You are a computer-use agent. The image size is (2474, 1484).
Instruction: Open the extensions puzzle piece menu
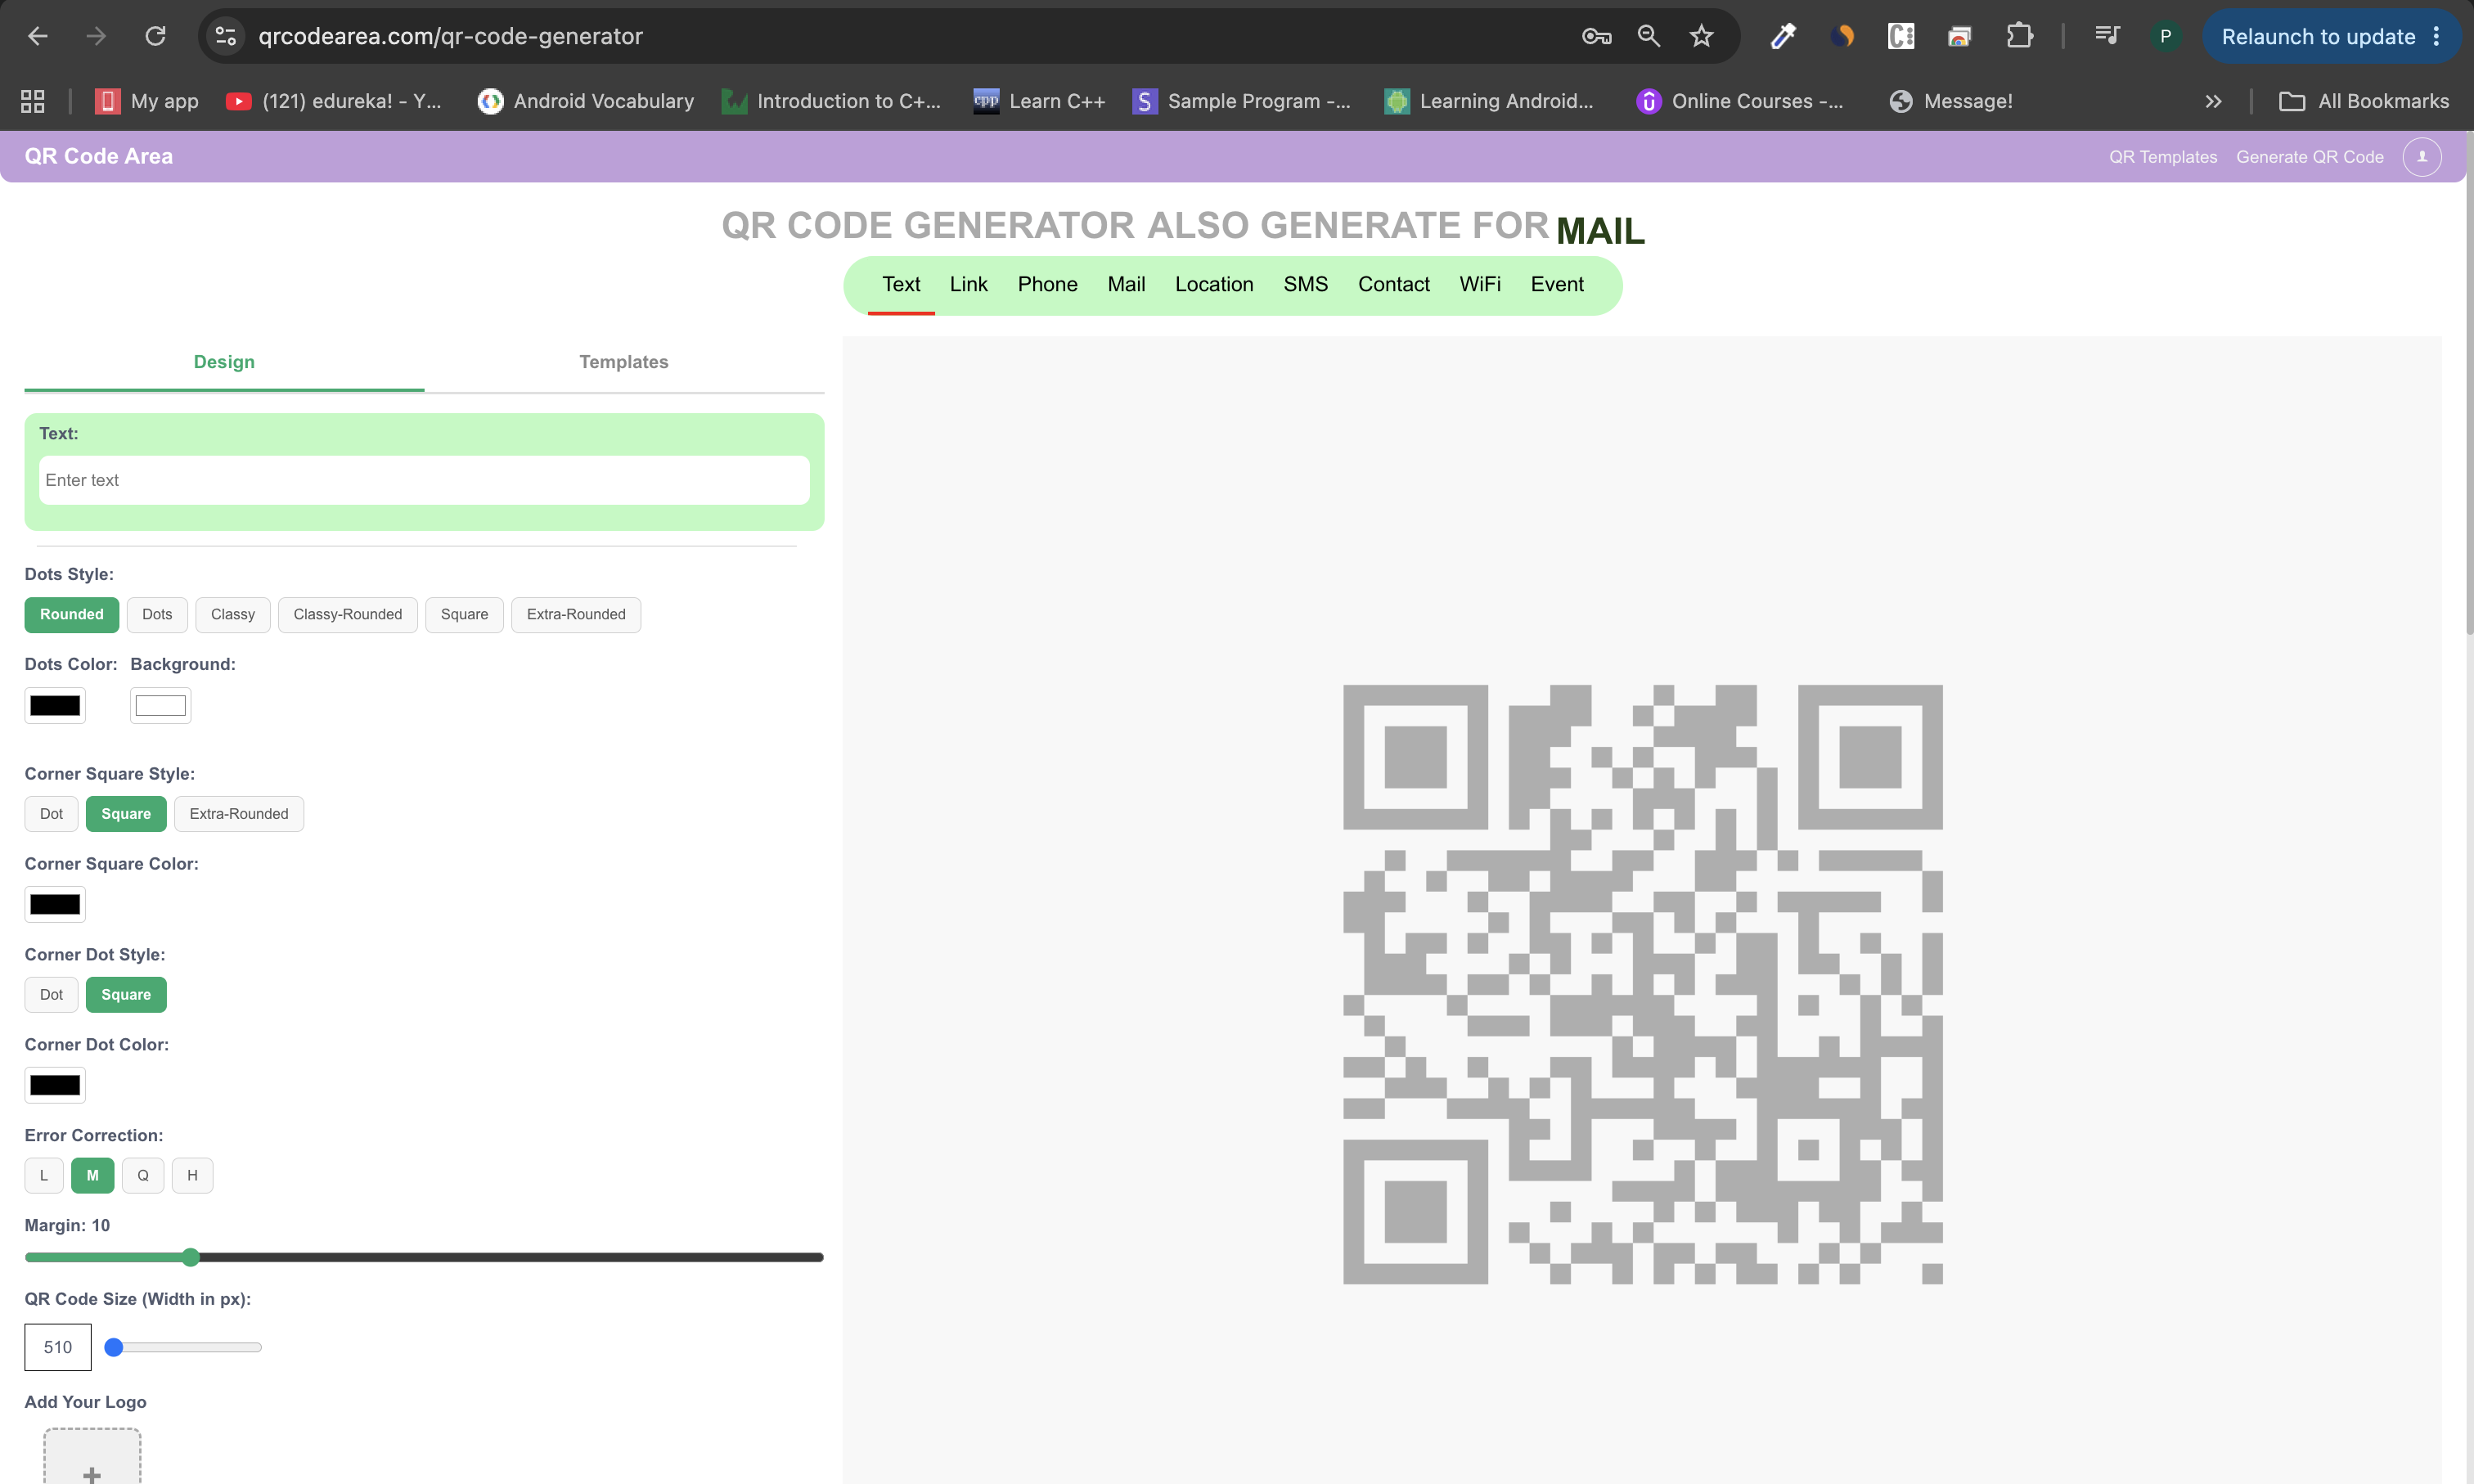click(2019, 36)
